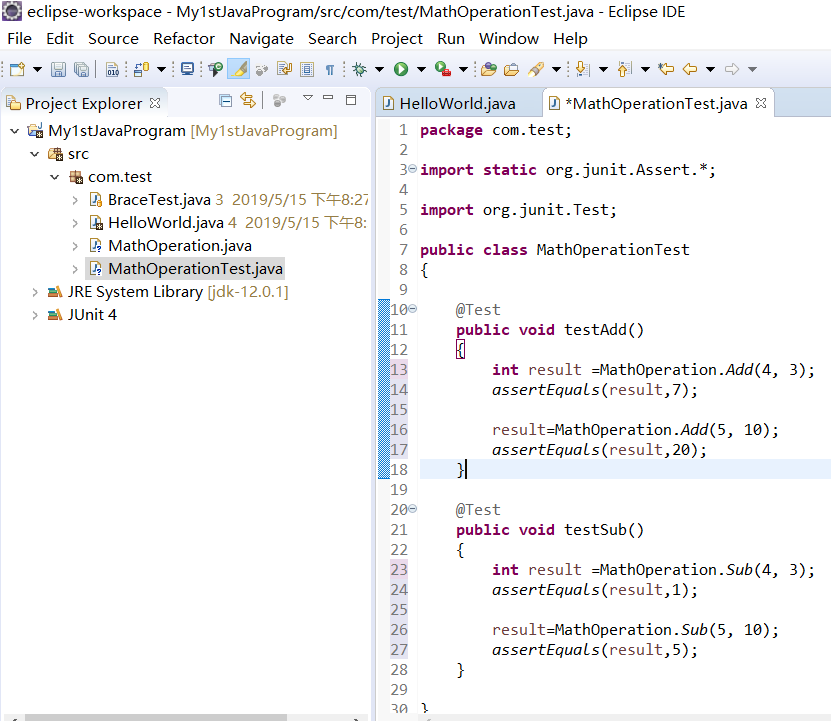
Task: Click the next-edit arrow document toolbar icon
Action: pyautogui.click(x=284, y=69)
